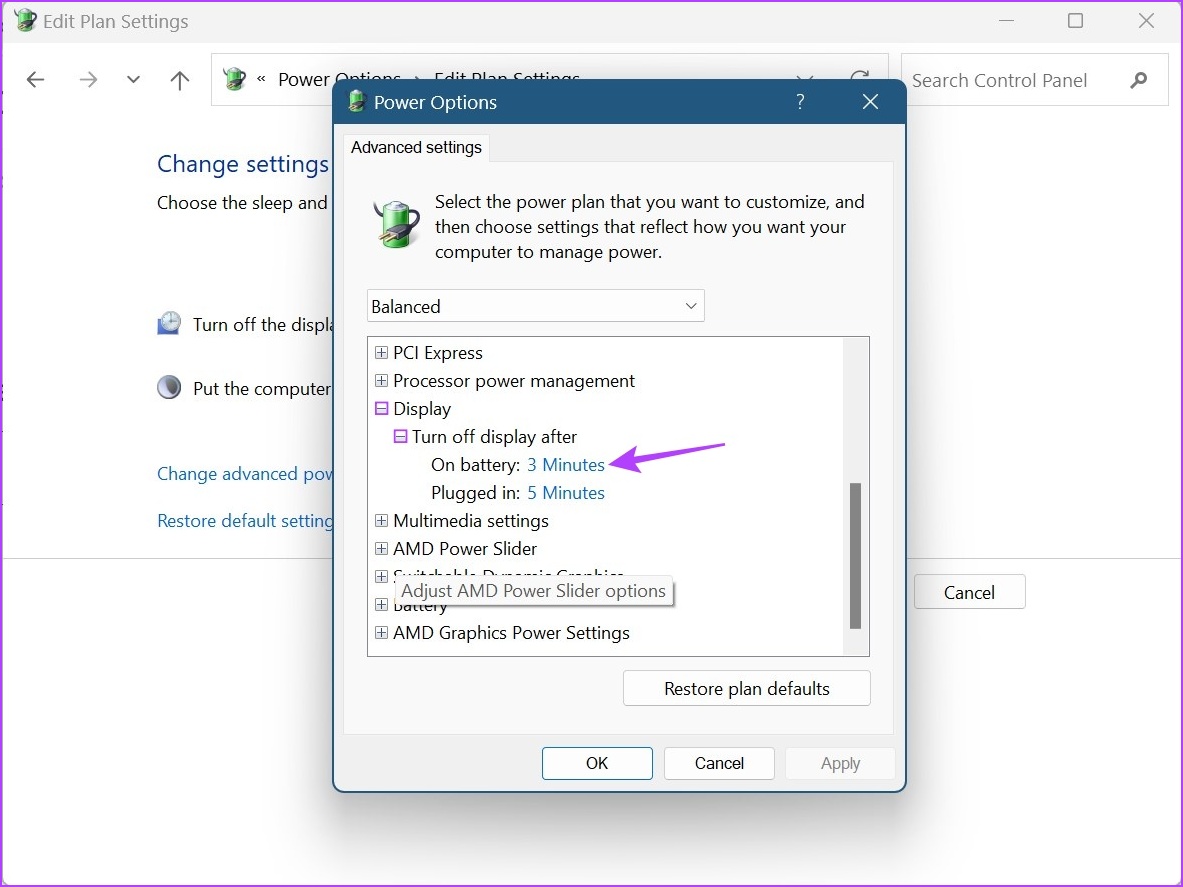Minimize the Edit Plan Settings window
1183x887 pixels.
(1006, 21)
